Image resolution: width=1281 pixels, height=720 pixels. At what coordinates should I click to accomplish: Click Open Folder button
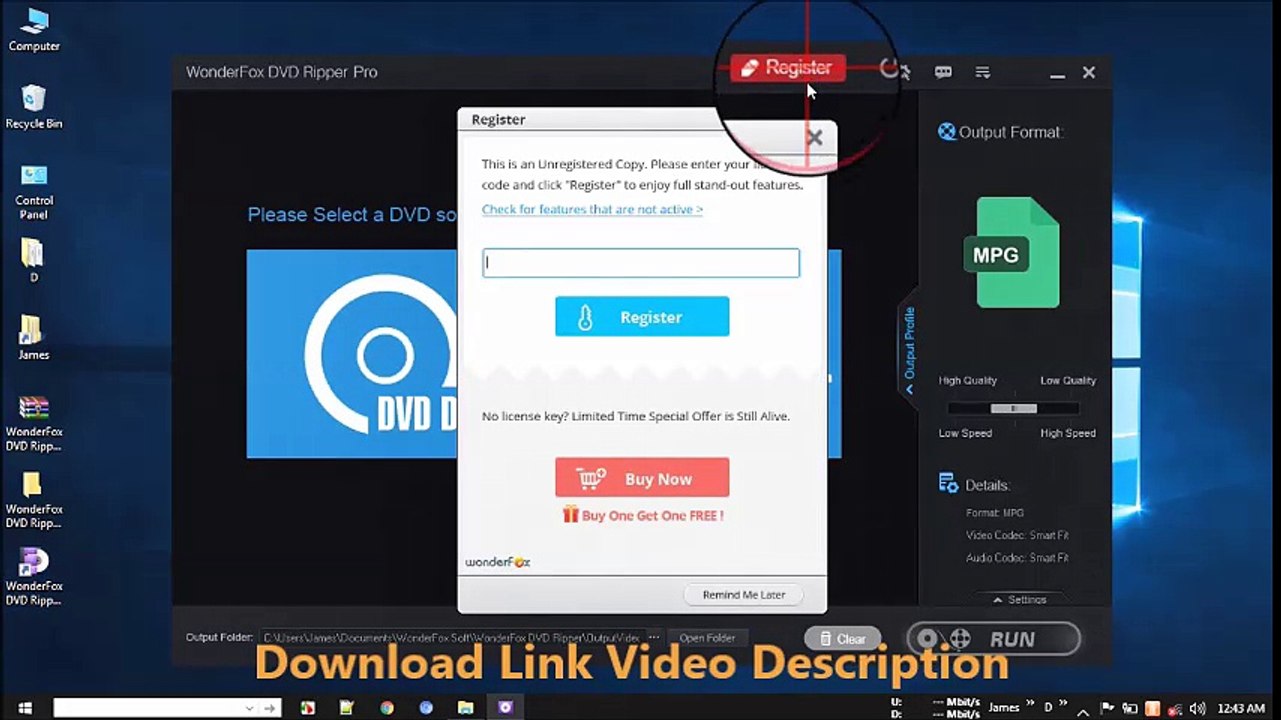pos(707,637)
